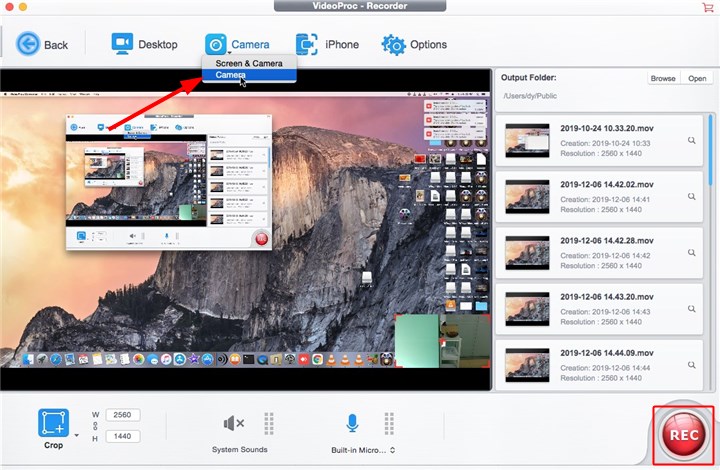The height and width of the screenshot is (470, 720).
Task: Select the file name 2019-12-06 14.42.28.mov
Action: [x=607, y=241]
